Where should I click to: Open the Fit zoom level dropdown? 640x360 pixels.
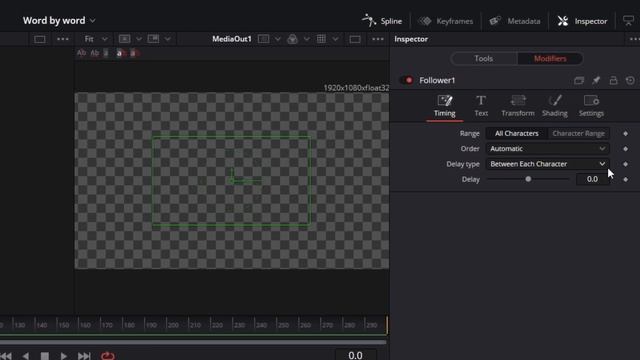click(96, 39)
